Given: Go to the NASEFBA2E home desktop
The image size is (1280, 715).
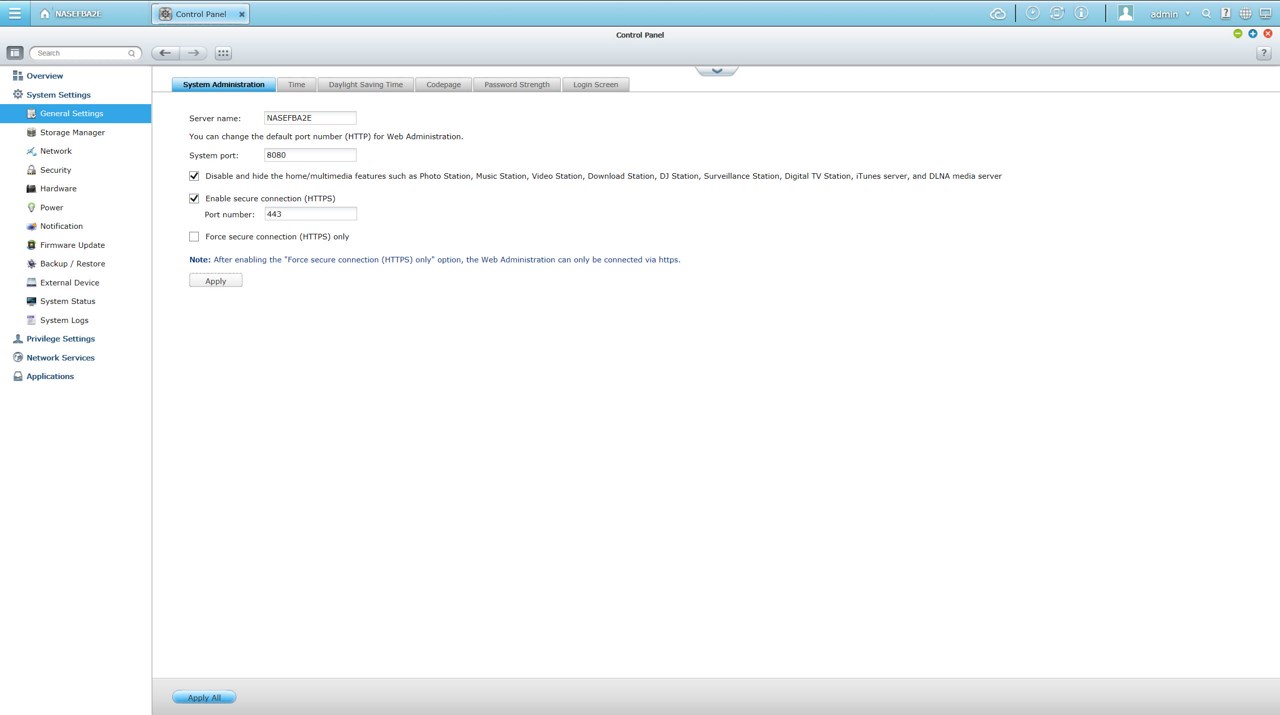Looking at the screenshot, I should (70, 14).
